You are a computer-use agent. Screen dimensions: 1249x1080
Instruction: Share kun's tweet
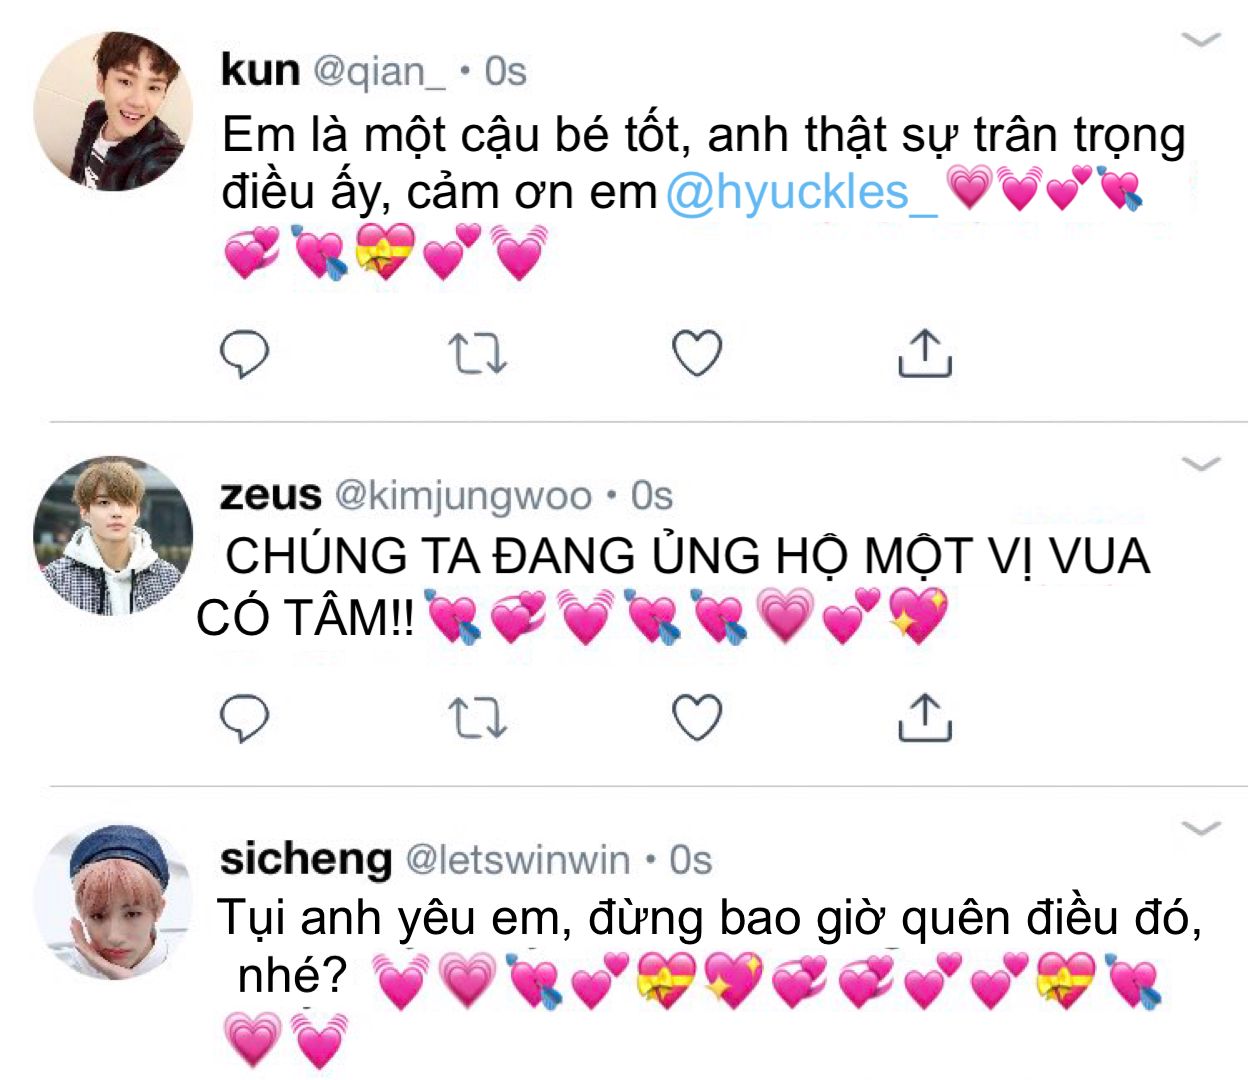click(925, 353)
